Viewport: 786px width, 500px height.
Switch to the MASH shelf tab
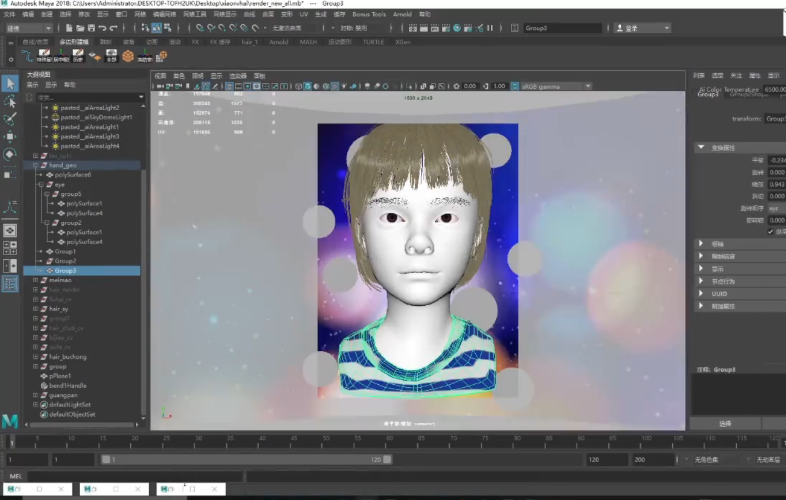pyautogui.click(x=309, y=42)
